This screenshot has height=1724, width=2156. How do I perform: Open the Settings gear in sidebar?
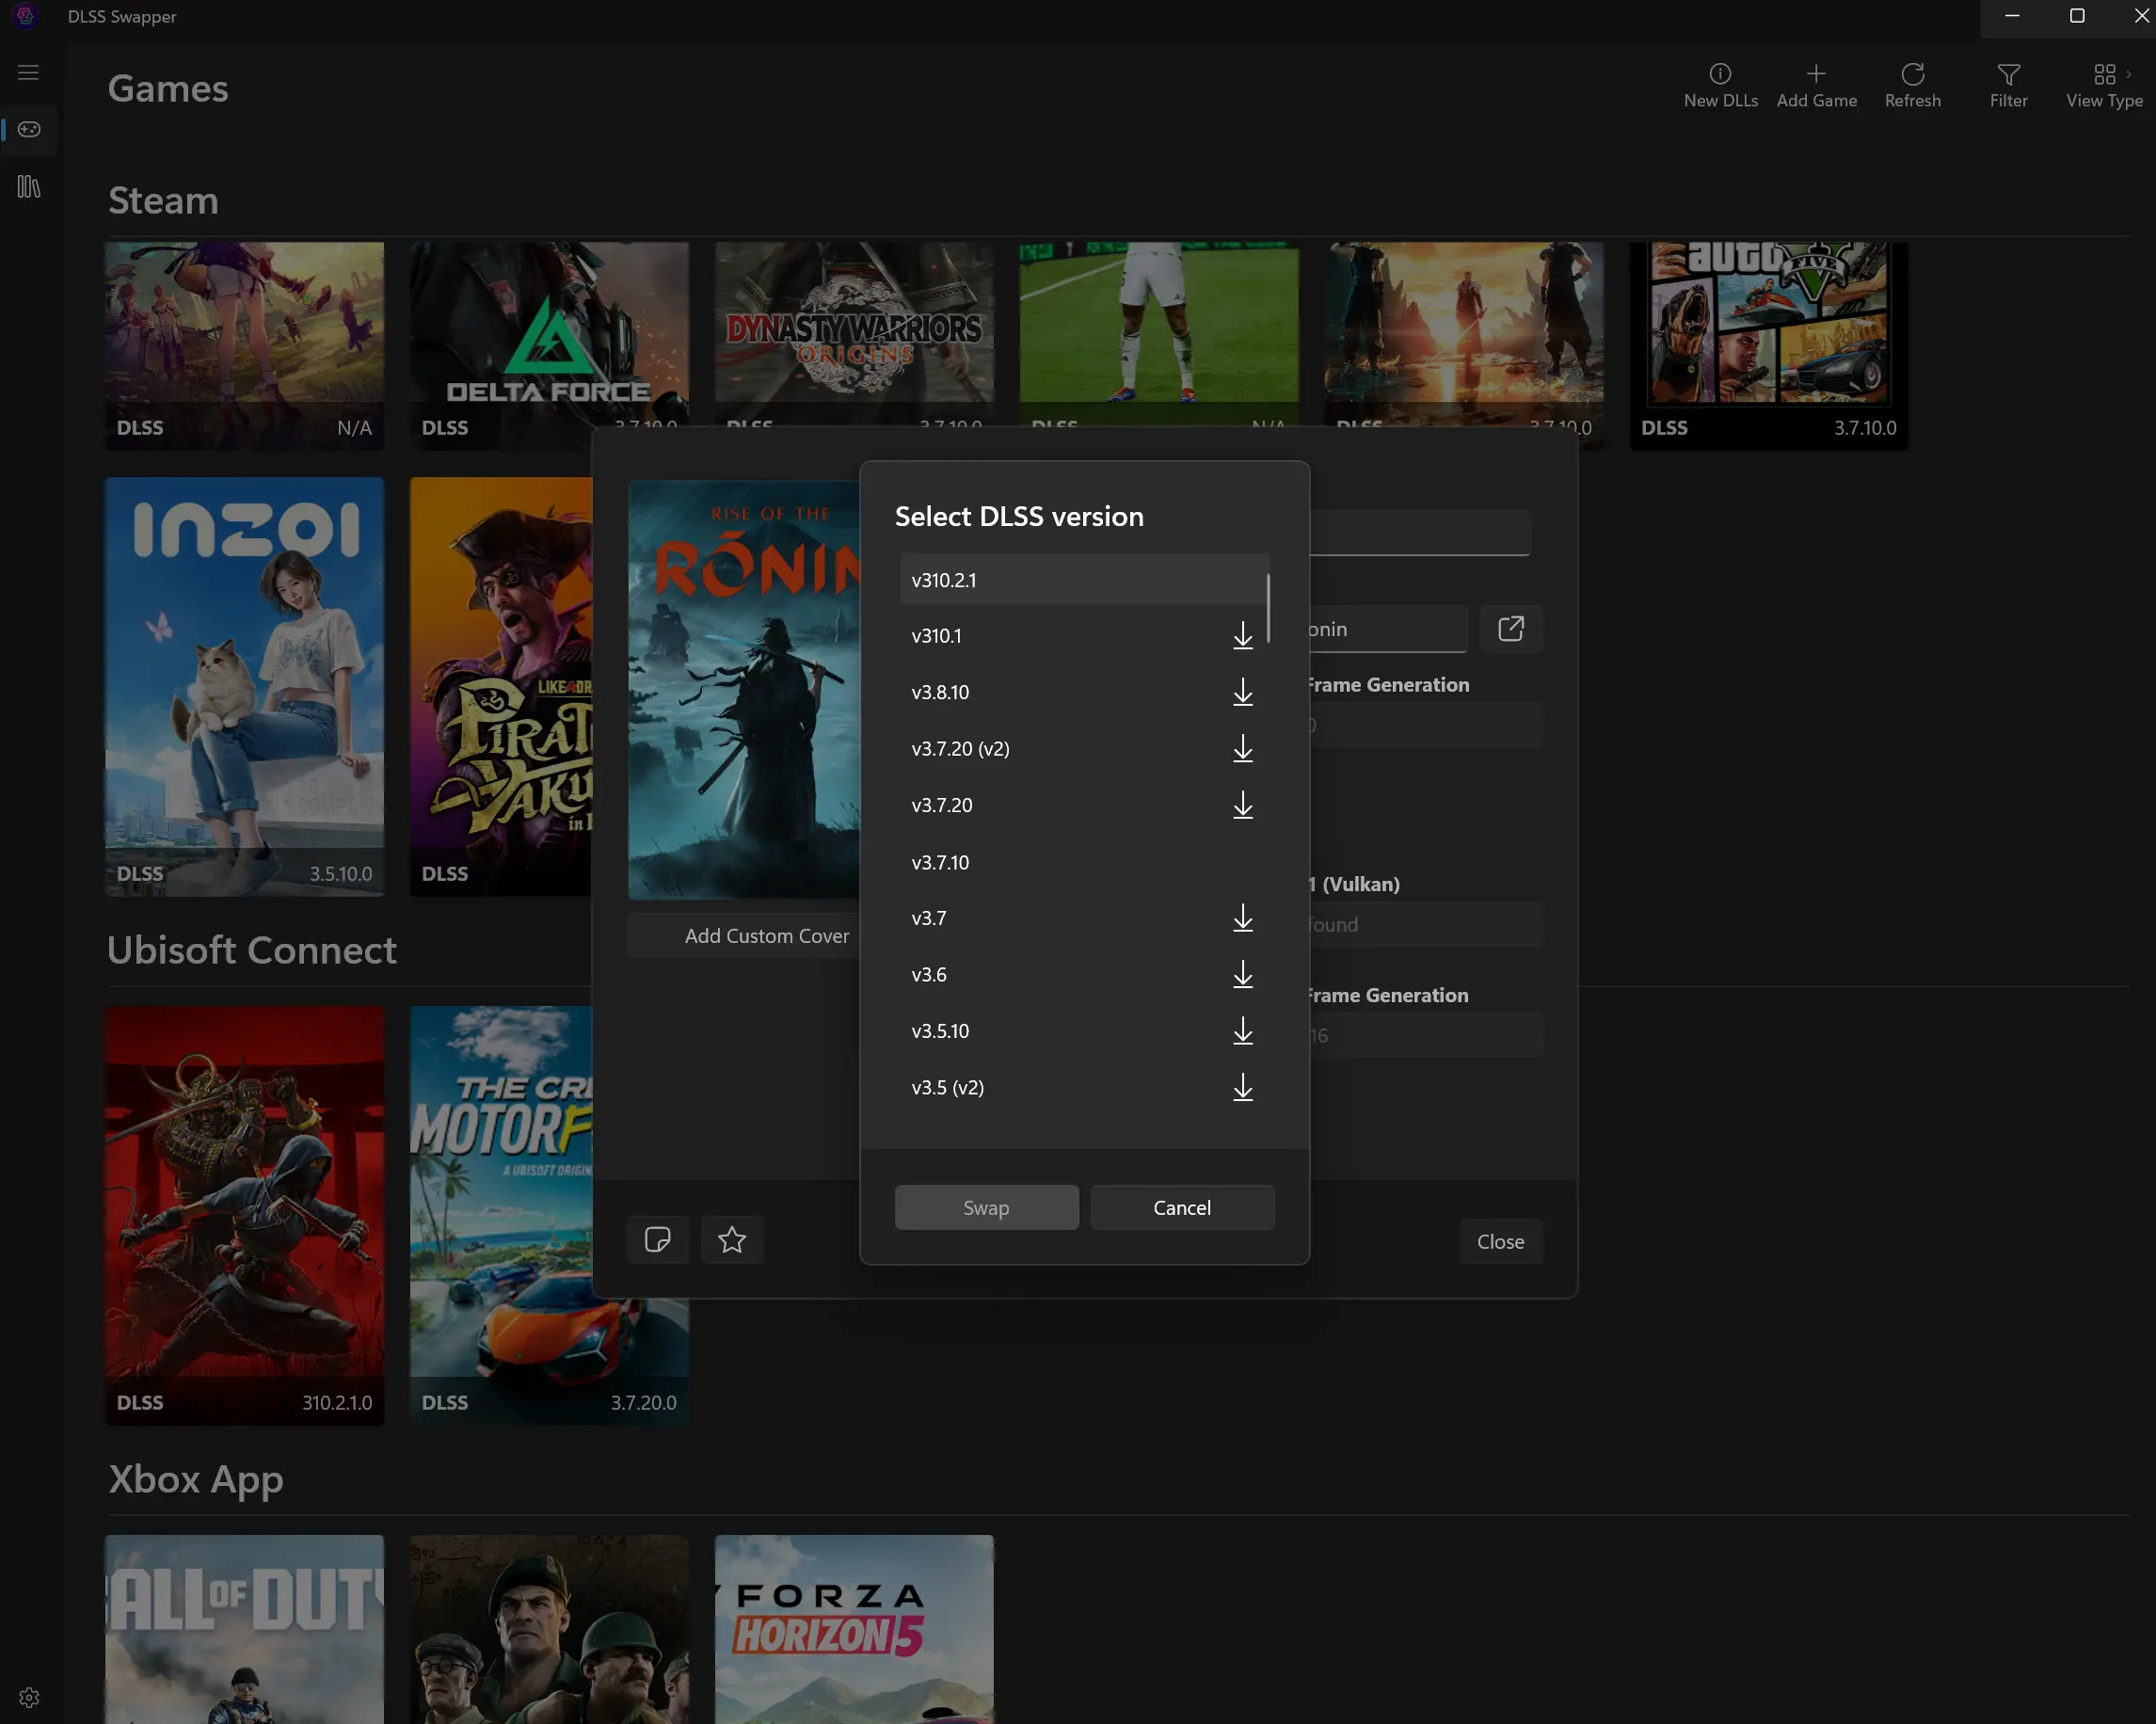[x=29, y=1697]
